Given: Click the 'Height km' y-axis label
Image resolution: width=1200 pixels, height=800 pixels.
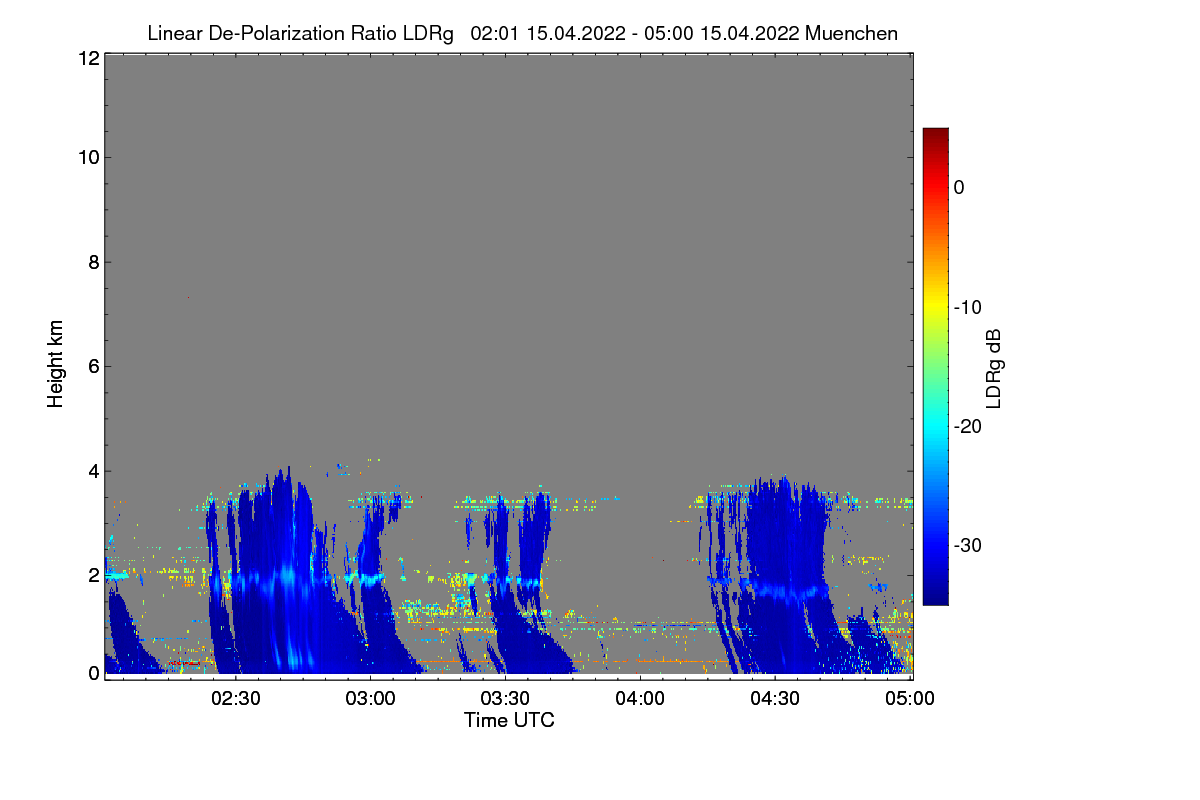Looking at the screenshot, I should 56,364.
